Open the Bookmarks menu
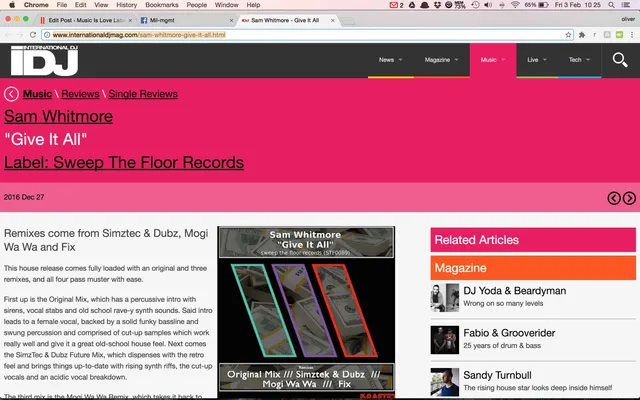Screen dimensions: 640x400 pyautogui.click(x=162, y=5)
